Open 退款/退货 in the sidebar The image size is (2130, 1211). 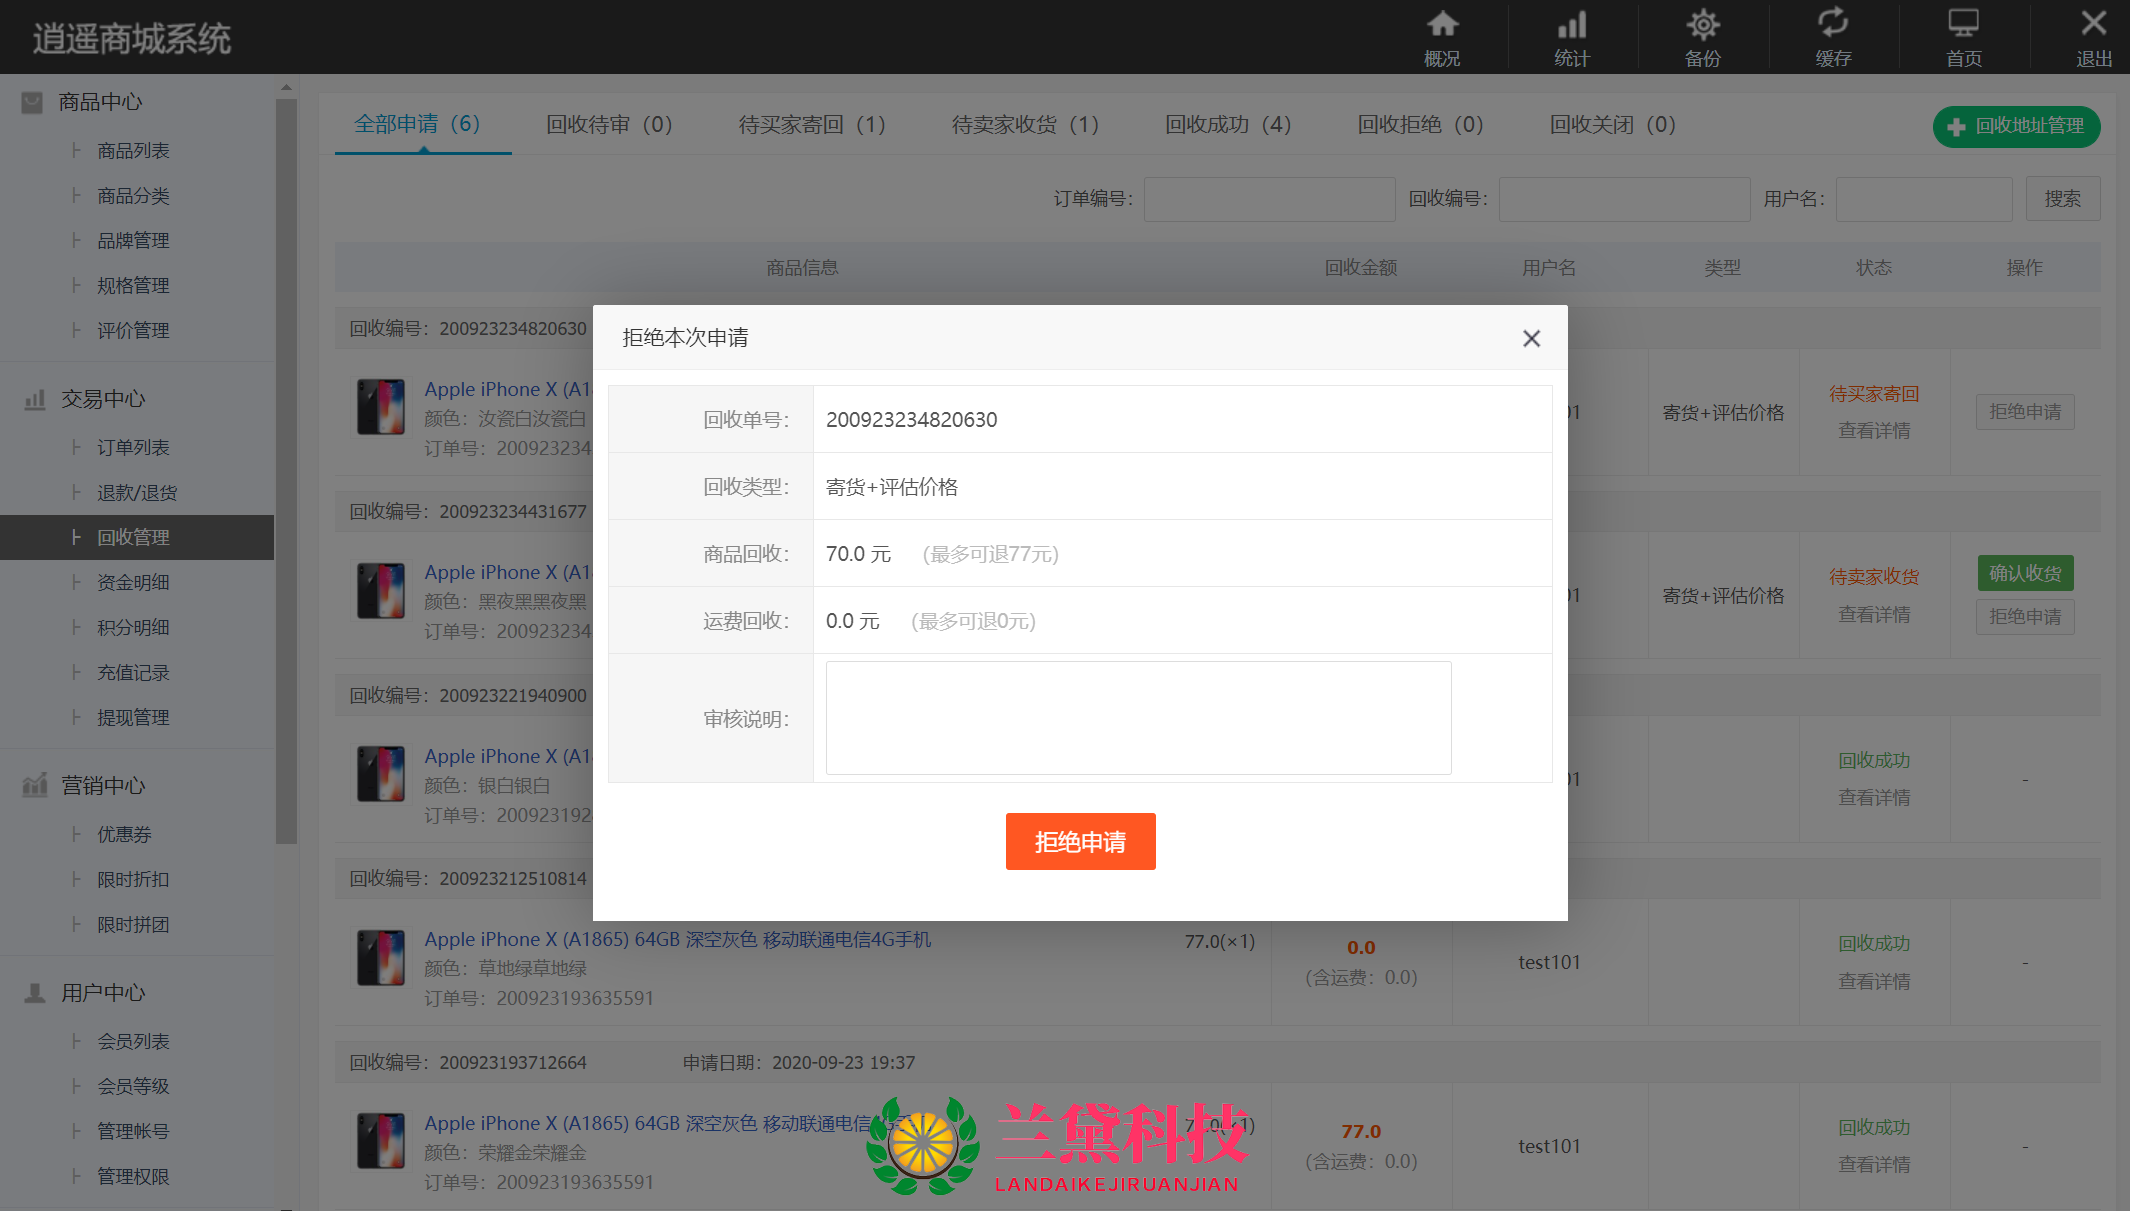click(x=137, y=493)
